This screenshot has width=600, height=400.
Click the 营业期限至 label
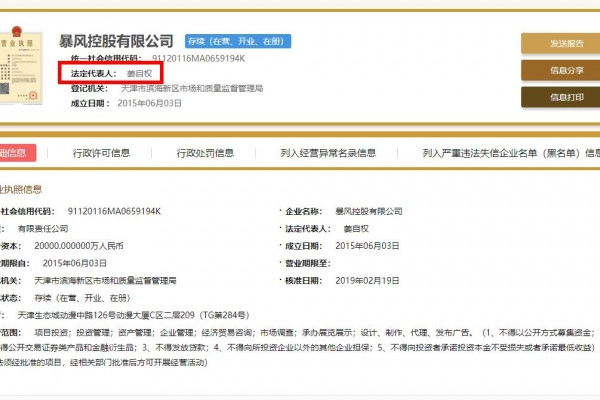point(308,263)
